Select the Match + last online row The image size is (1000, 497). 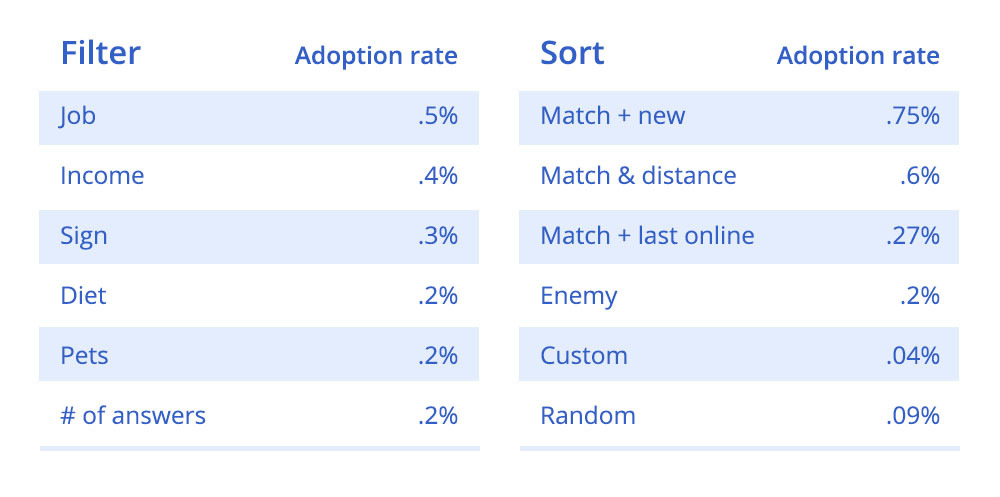(739, 237)
